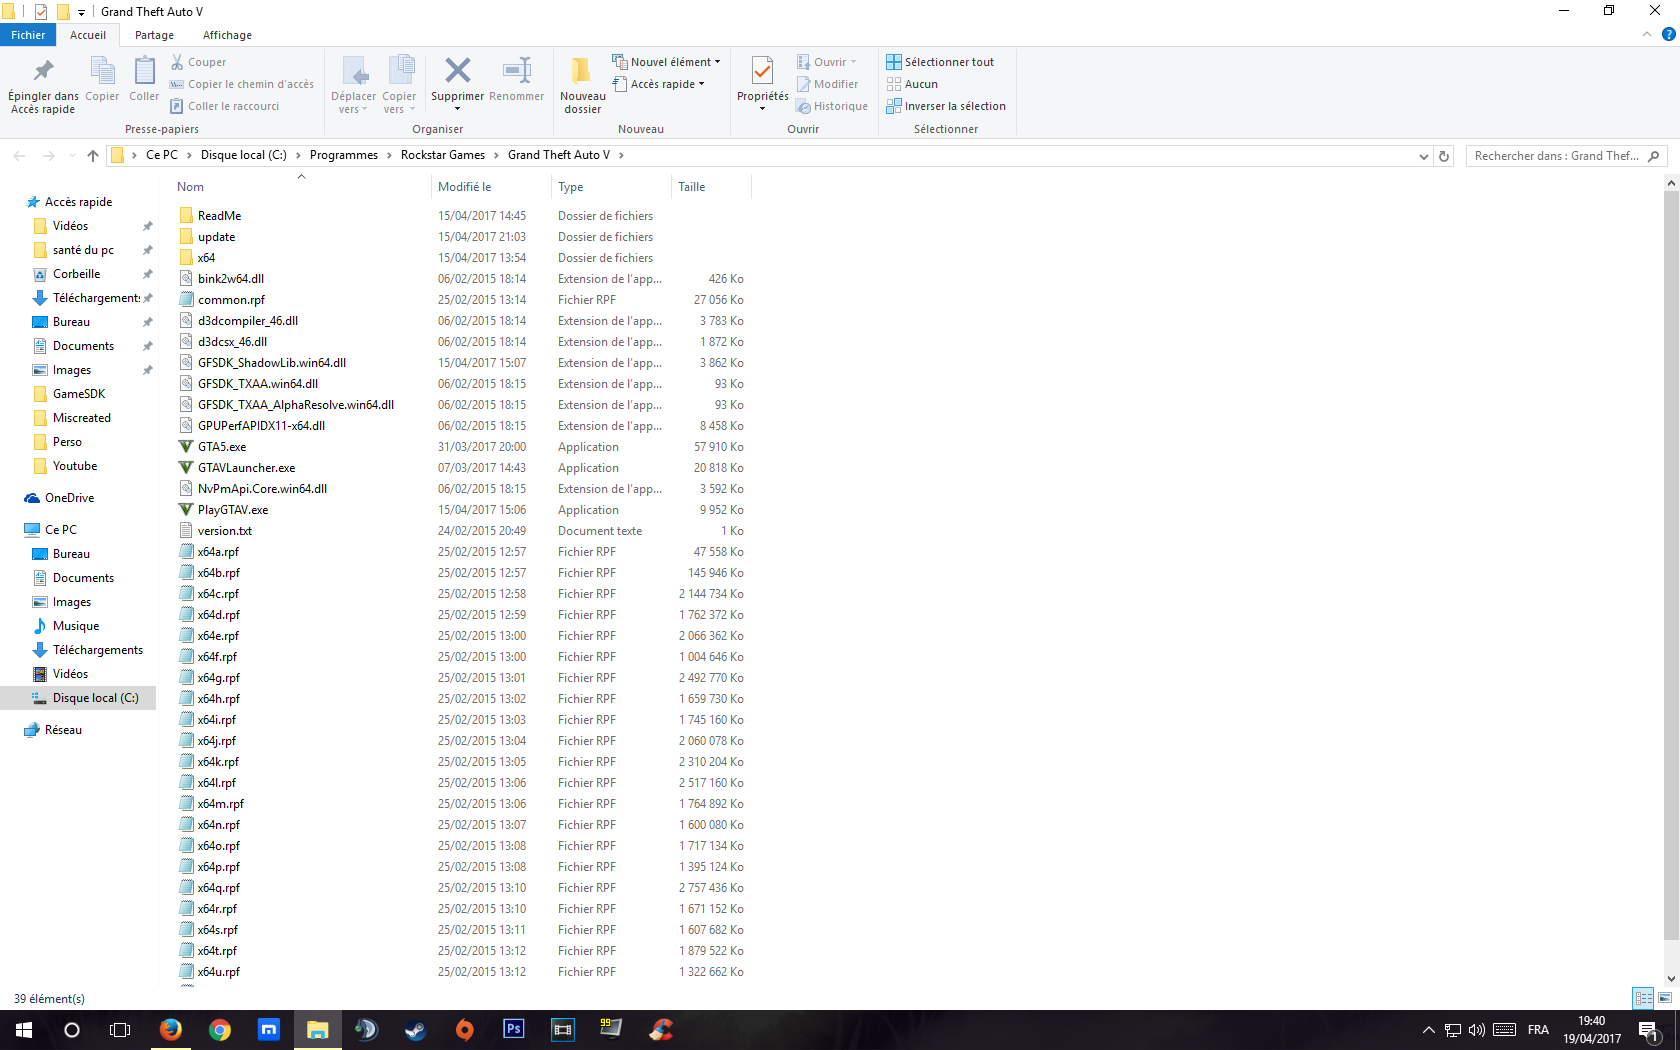The image size is (1680, 1050).
Task: Click the Copier vers icon
Action: coord(400,70)
